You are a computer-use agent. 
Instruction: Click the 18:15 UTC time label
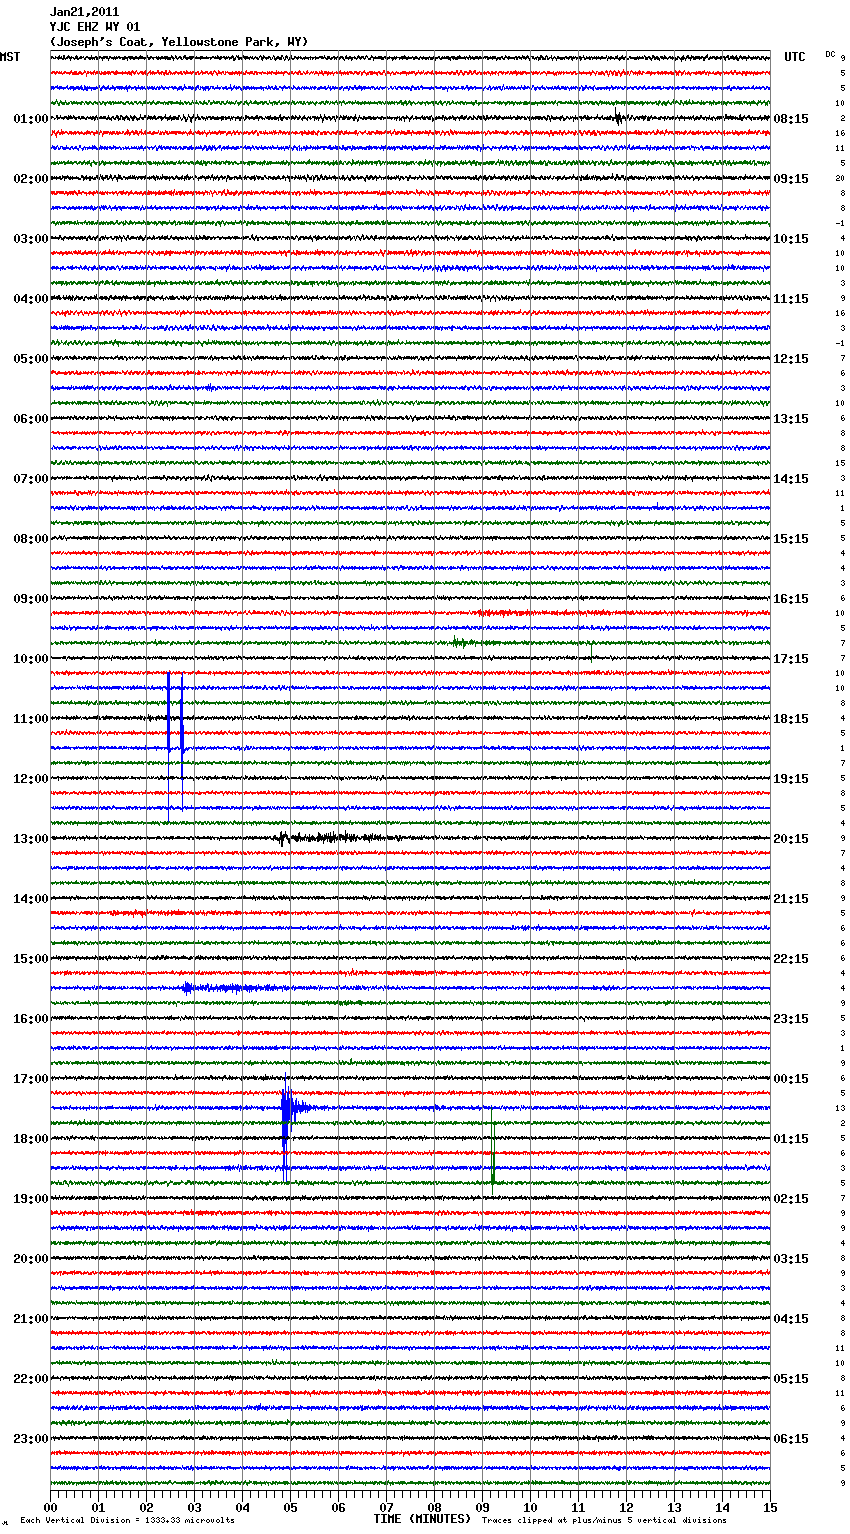point(791,719)
